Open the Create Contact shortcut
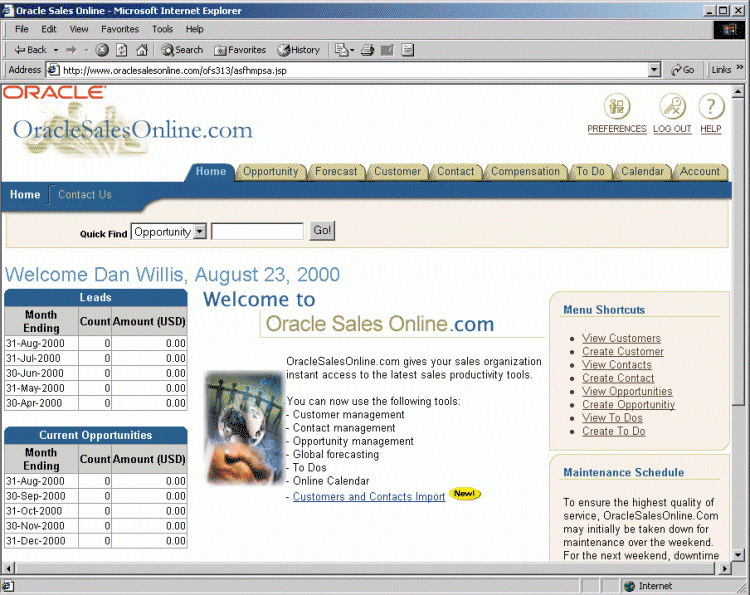Screen dimensions: 750x595 click(618, 378)
